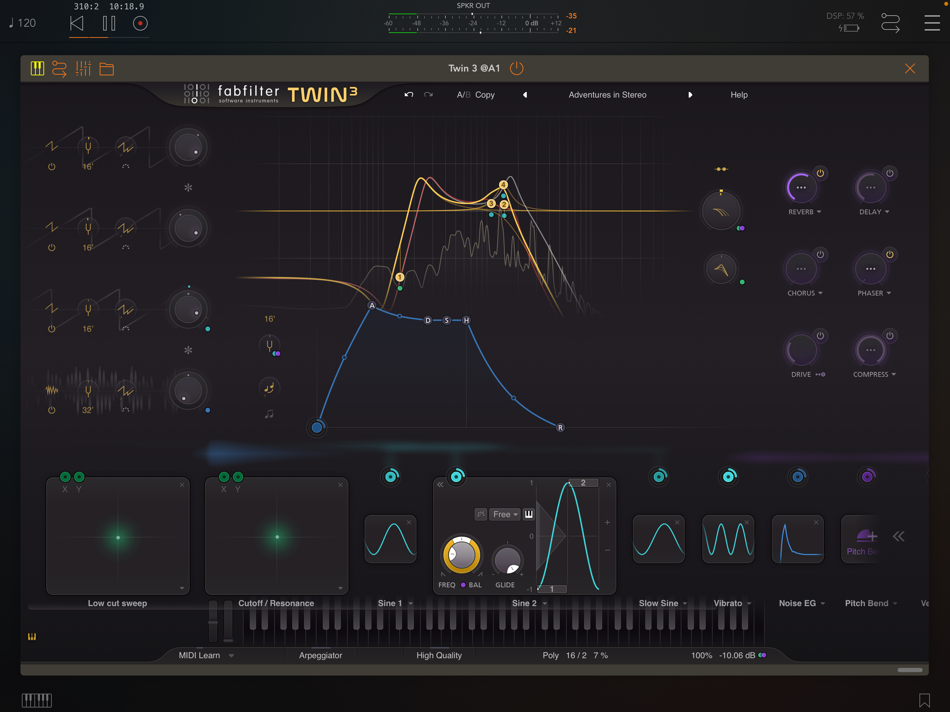Open the connections icon near DSP meter

pos(891,22)
